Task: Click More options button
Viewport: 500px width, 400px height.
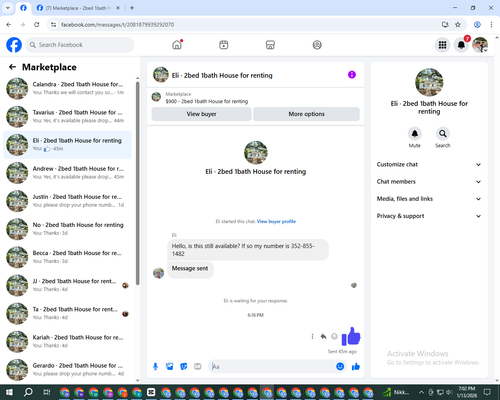Action: pos(306,114)
